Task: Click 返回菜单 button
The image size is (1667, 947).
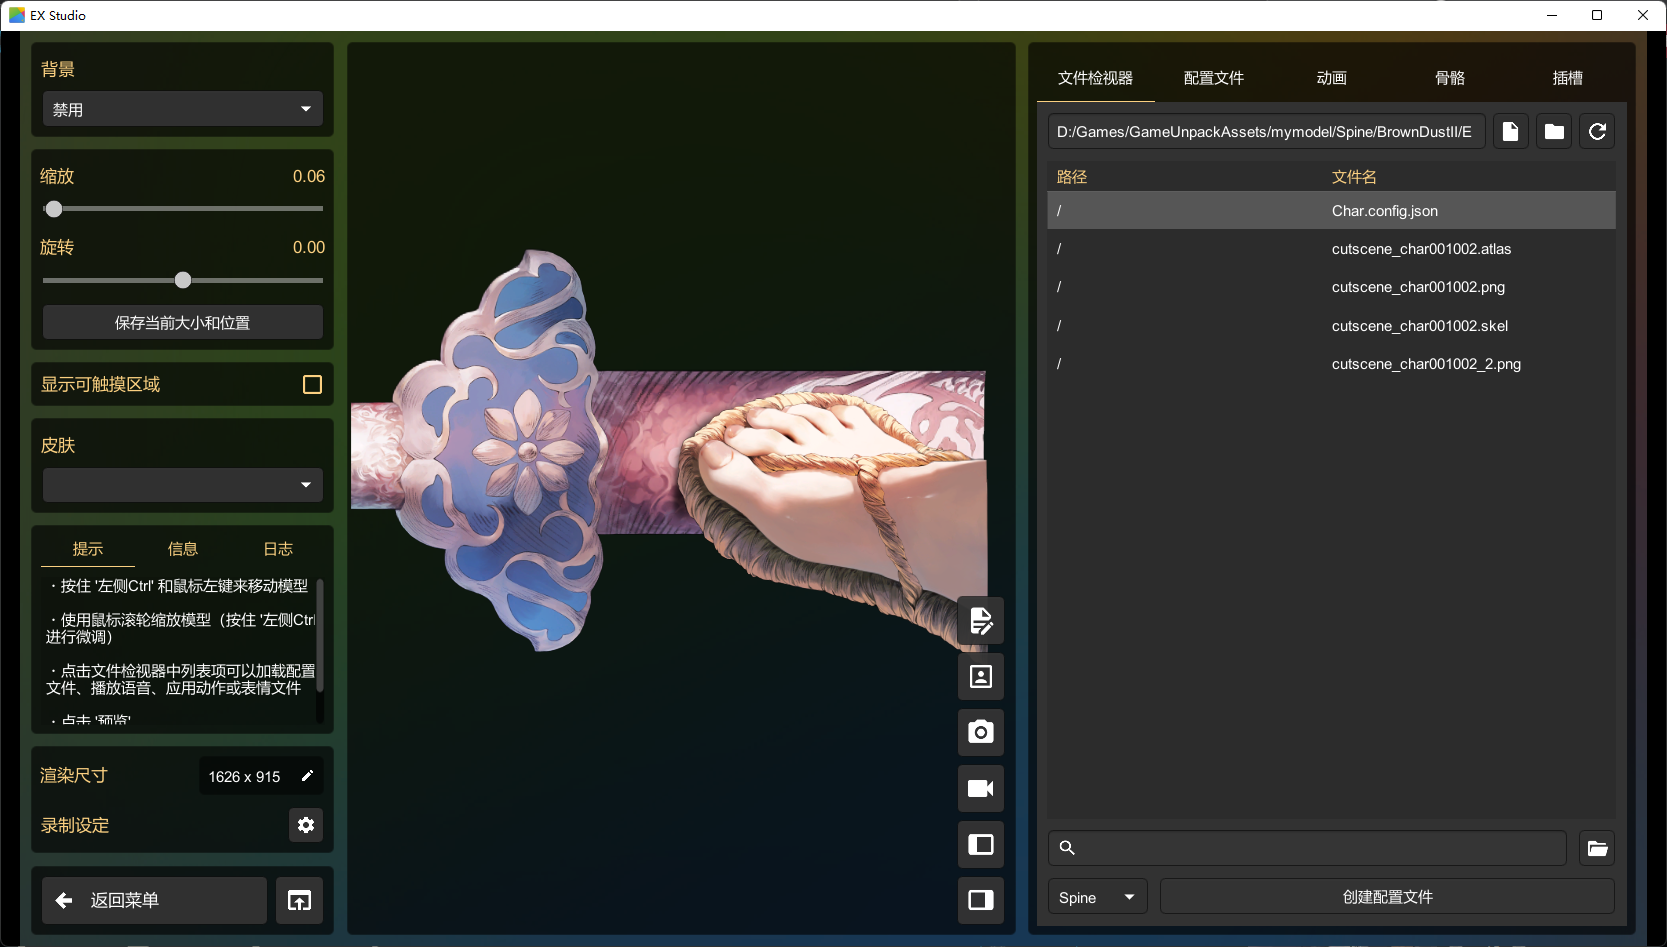Action: [x=155, y=901]
